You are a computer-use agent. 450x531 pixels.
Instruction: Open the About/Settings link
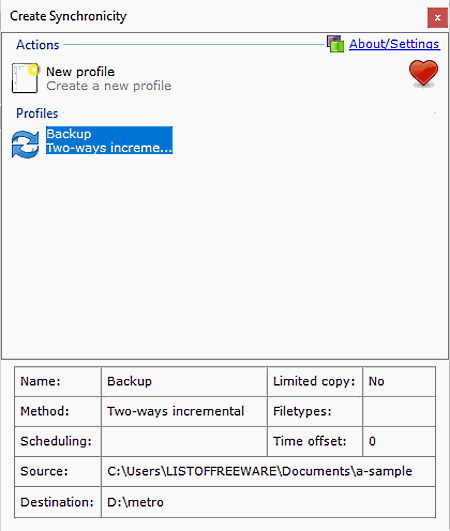[x=394, y=44]
